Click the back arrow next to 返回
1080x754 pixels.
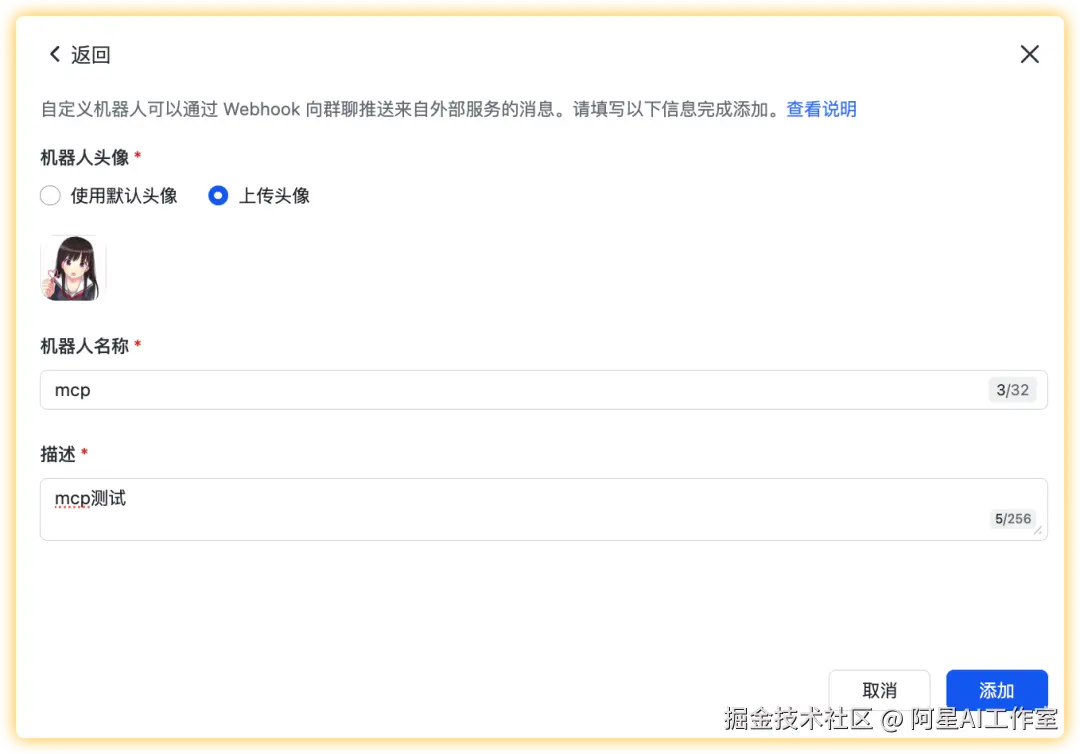click(55, 55)
